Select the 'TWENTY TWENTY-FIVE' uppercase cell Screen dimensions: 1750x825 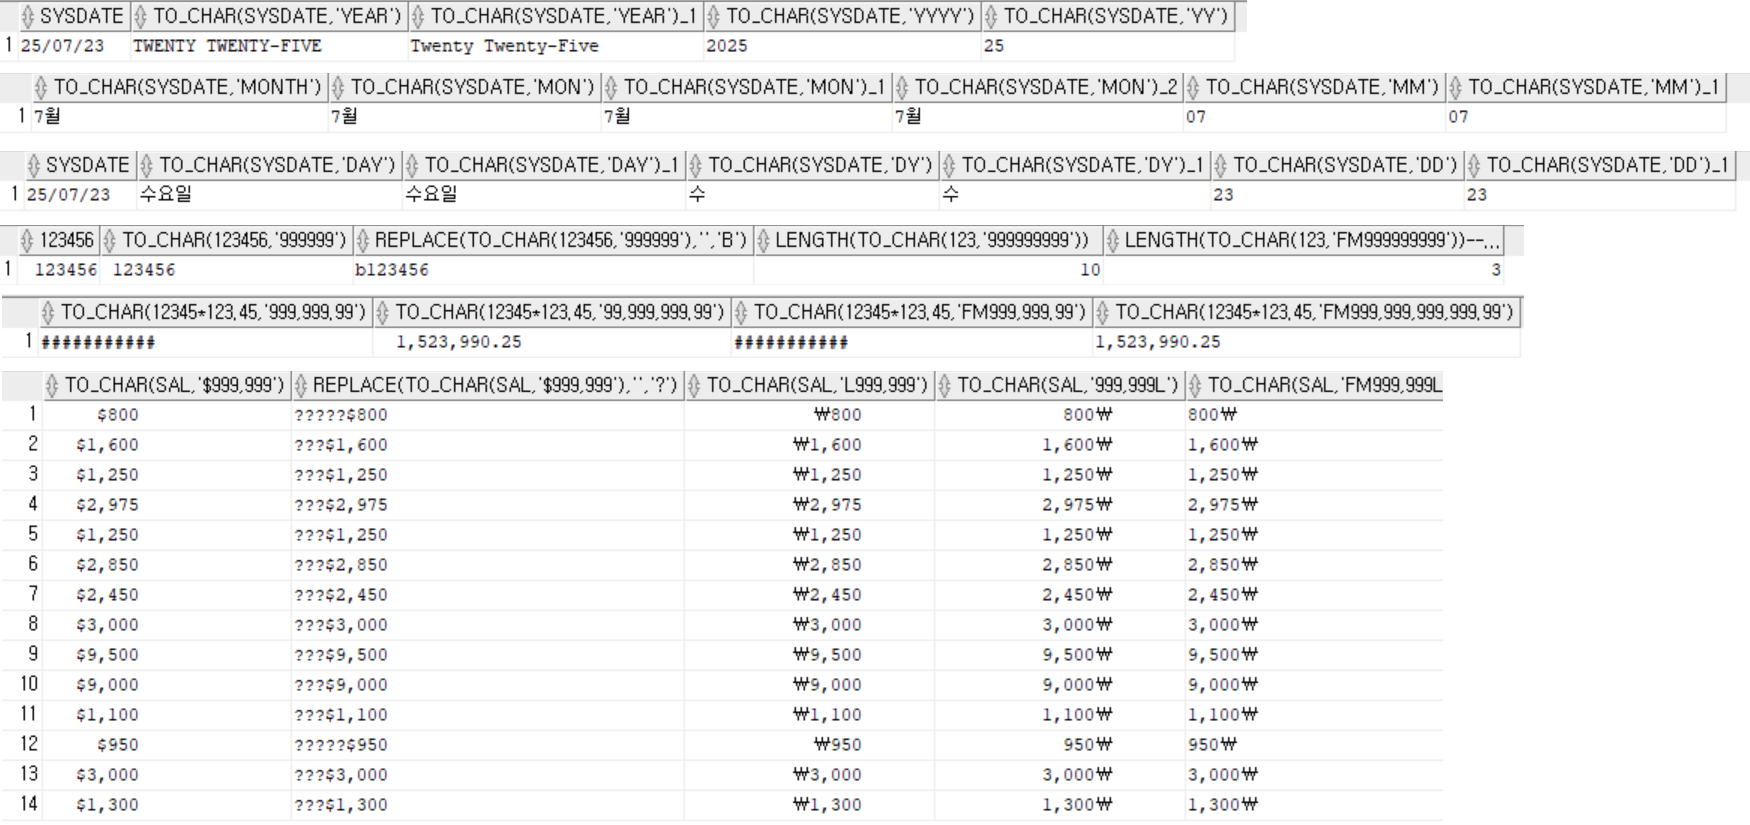[x=227, y=46]
